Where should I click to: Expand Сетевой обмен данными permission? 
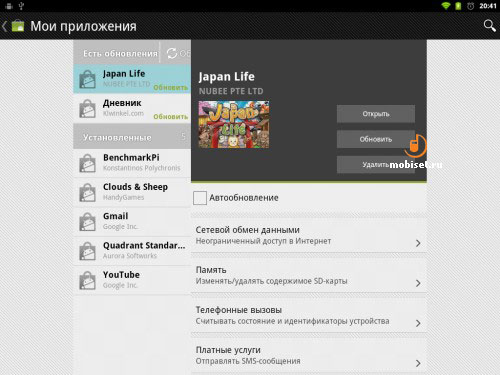pos(309,235)
